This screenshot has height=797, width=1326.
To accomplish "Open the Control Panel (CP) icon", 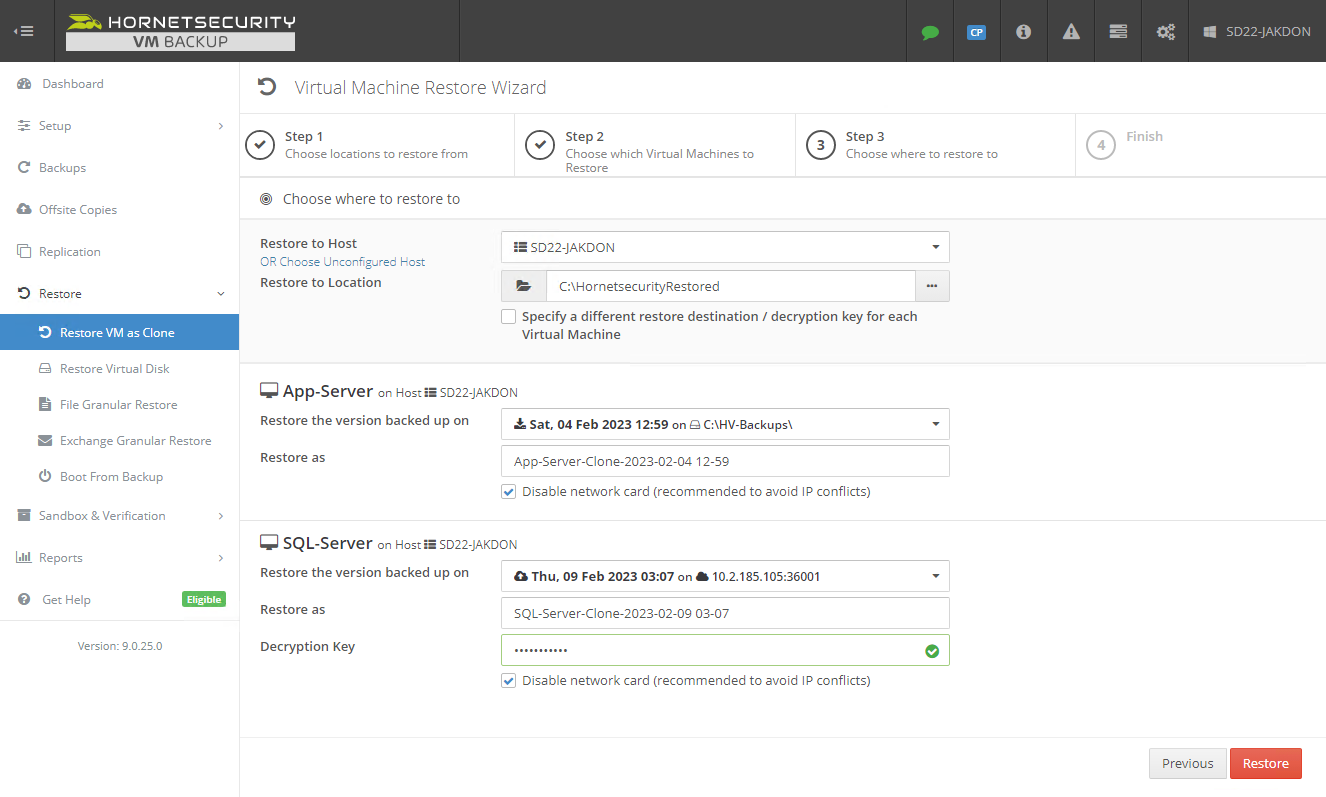I will (x=976, y=31).
